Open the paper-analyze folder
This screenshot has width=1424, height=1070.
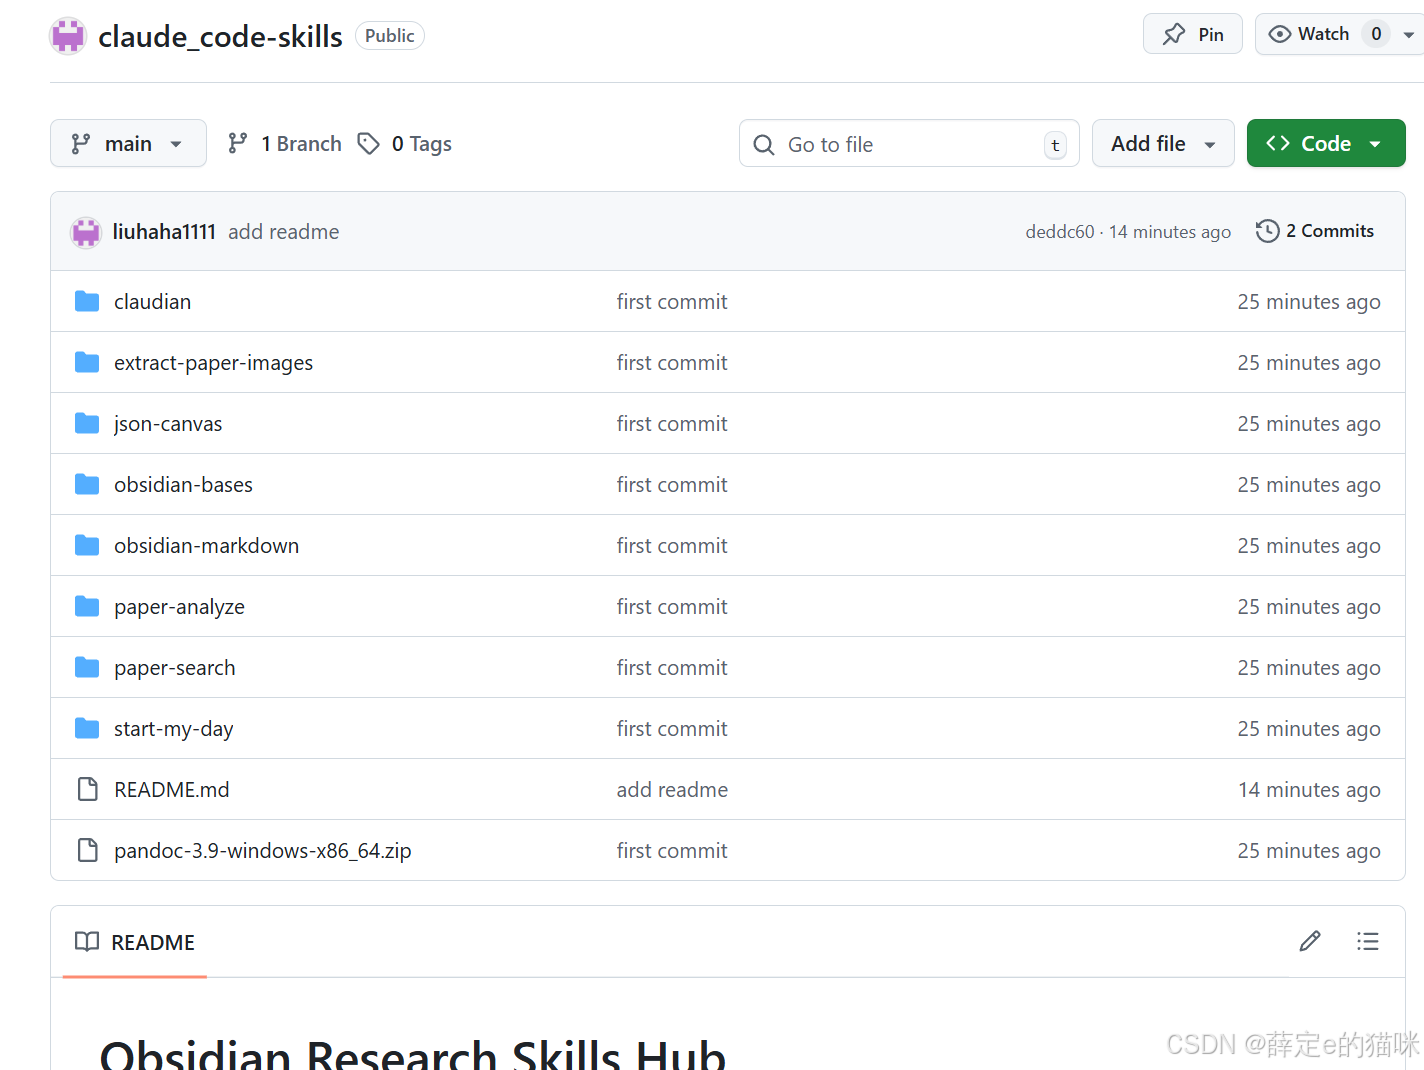point(179,607)
